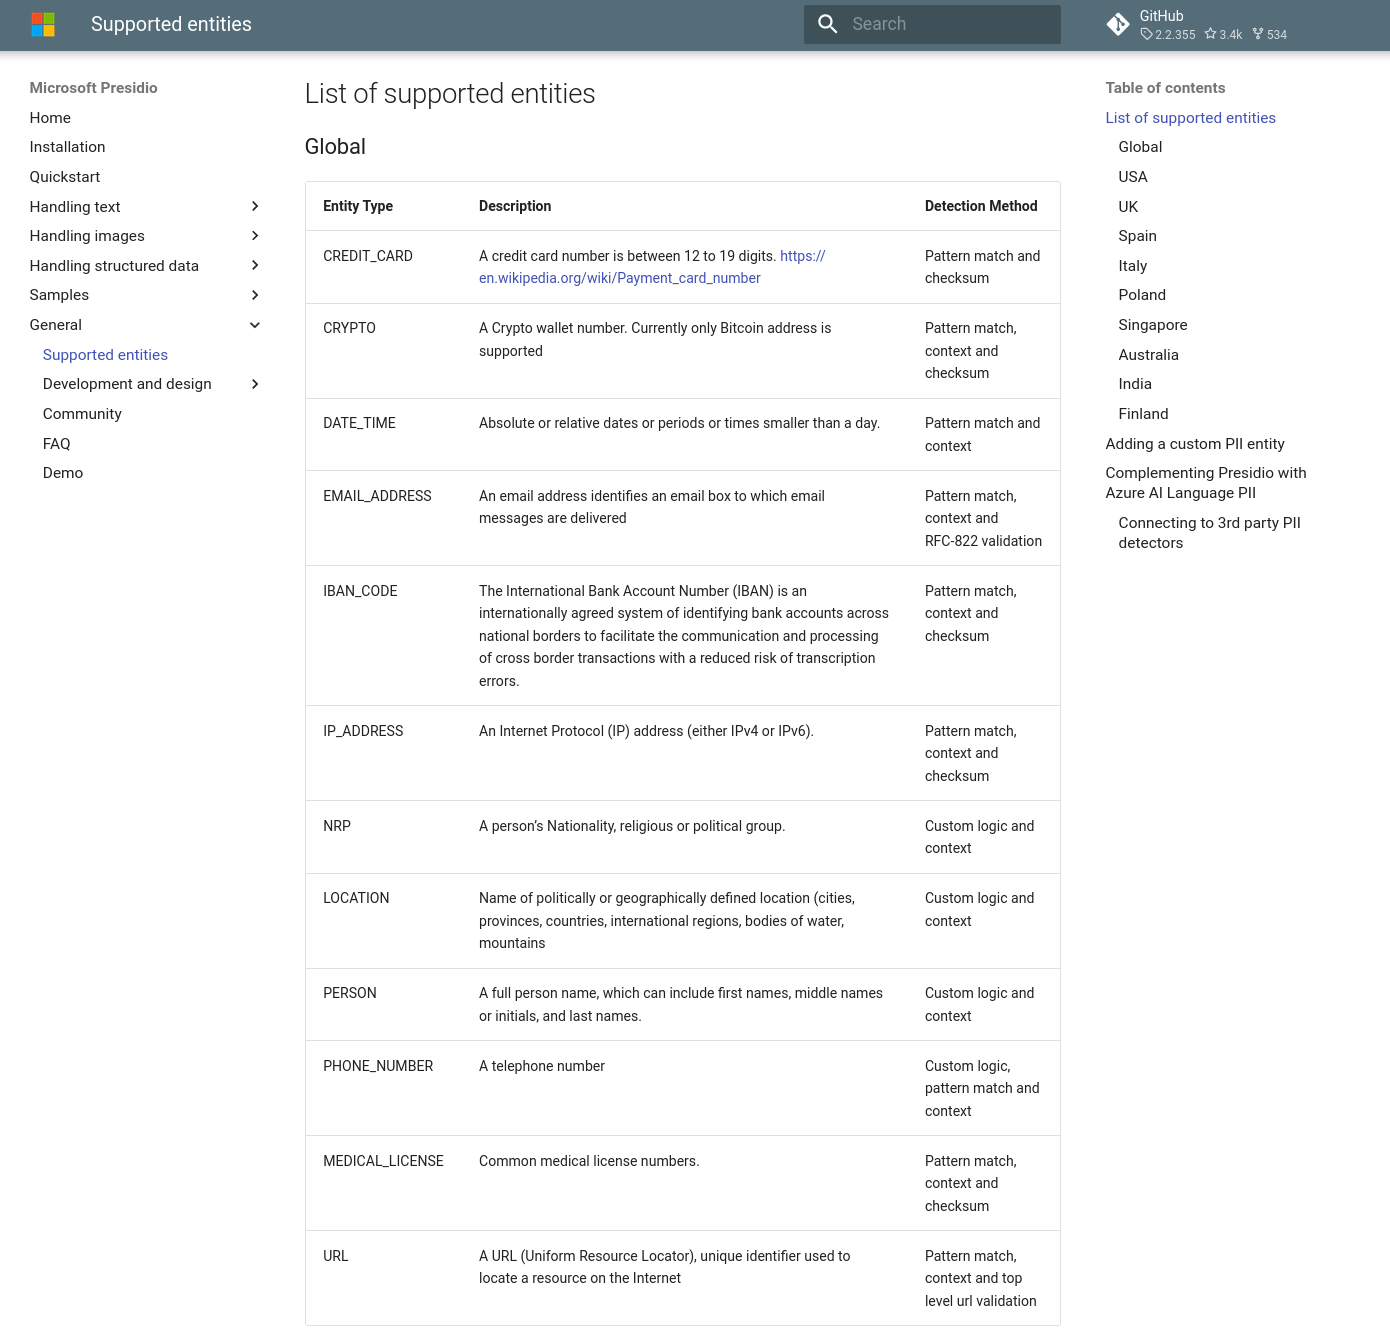The width and height of the screenshot is (1390, 1340).
Task: Open the Demo page
Action: click(x=63, y=473)
